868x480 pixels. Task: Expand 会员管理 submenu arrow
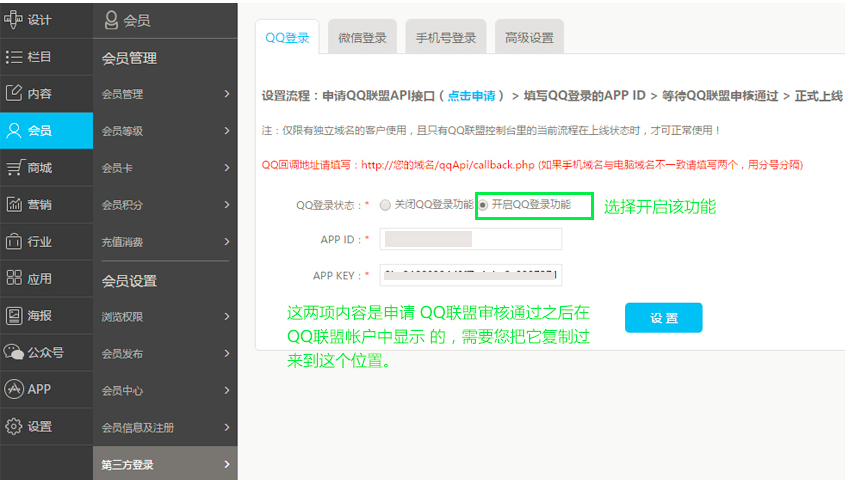[226, 94]
